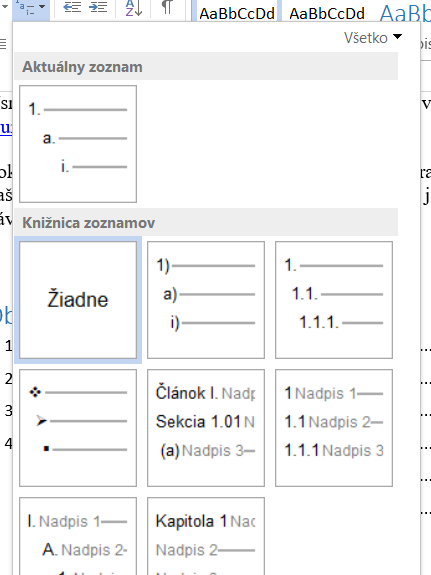Click the Decrease Indent icon
This screenshot has width=431, height=575.
tap(72, 7)
